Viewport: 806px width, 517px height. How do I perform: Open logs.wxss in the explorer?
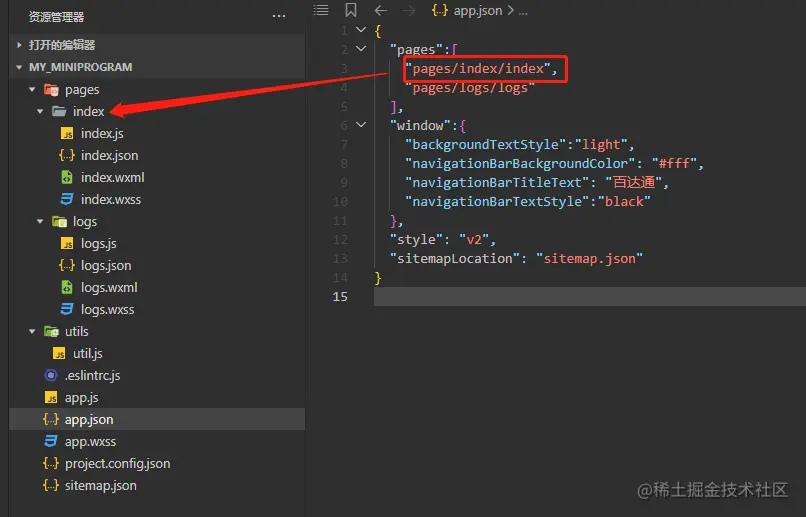pos(107,309)
